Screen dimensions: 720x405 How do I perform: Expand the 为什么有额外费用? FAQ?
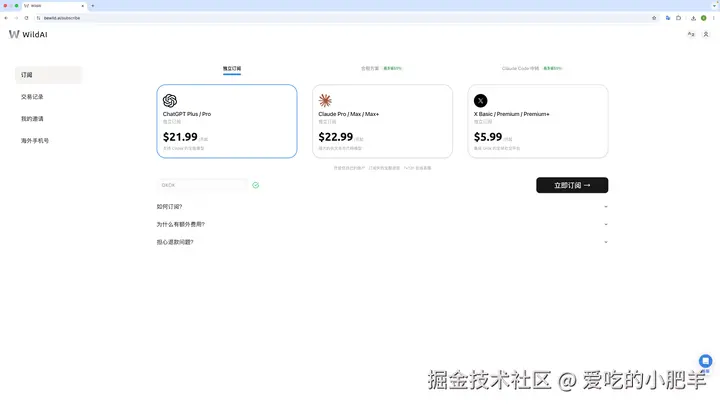coord(382,224)
